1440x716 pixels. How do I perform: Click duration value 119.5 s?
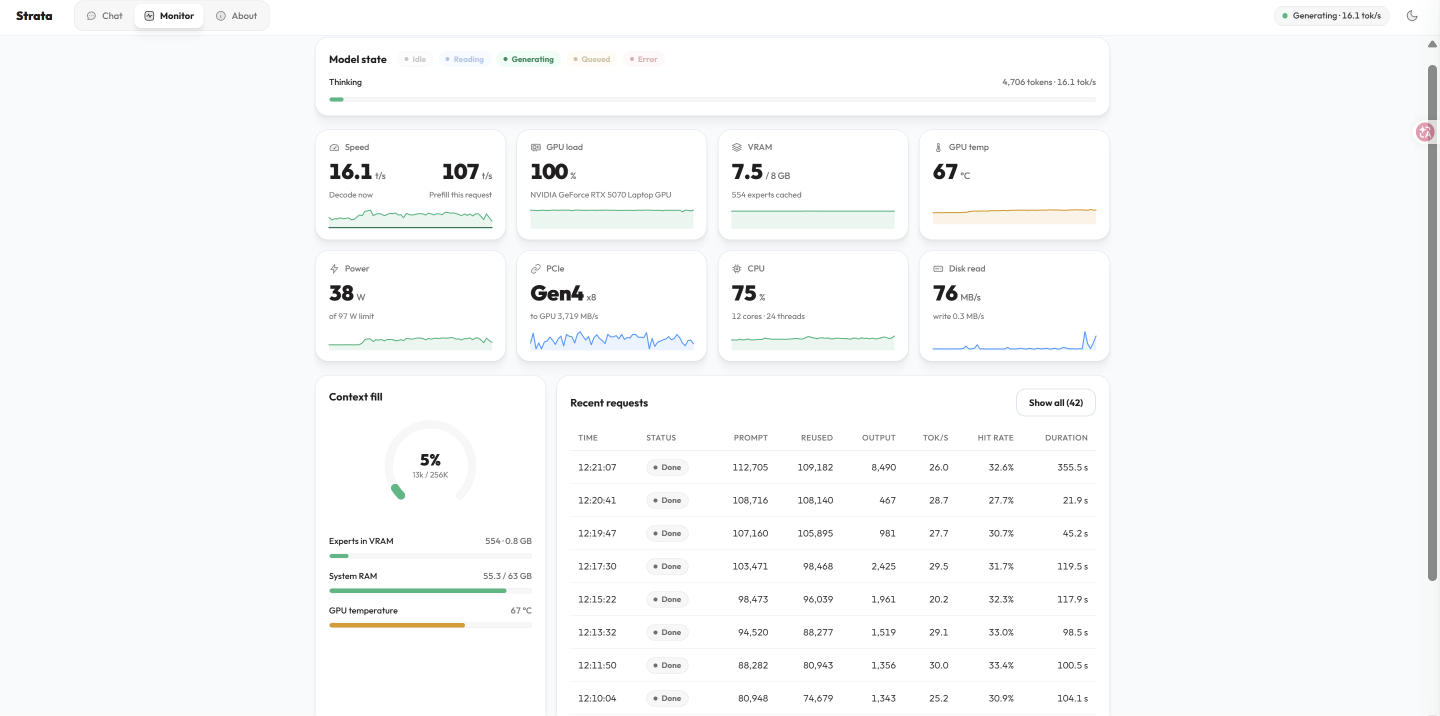[1072, 566]
